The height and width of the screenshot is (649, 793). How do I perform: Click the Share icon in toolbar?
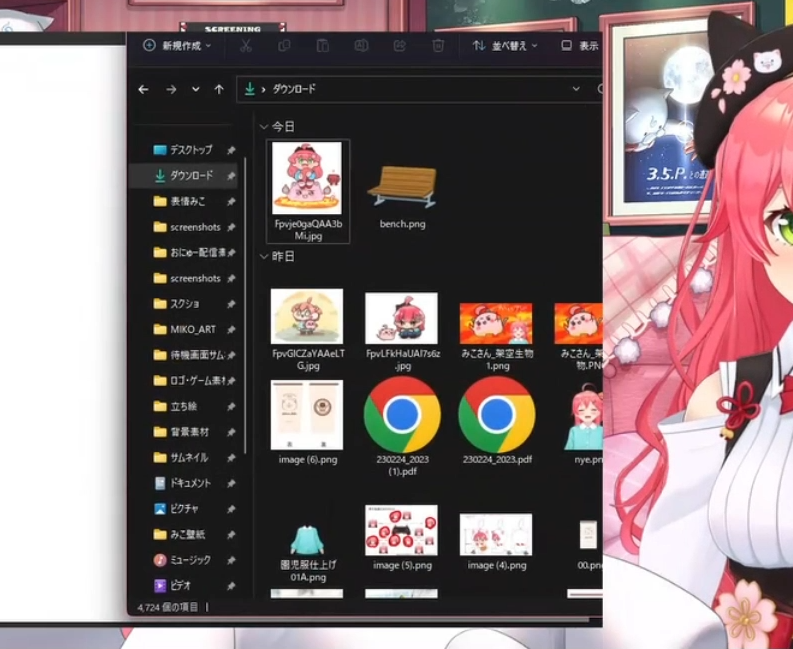400,46
